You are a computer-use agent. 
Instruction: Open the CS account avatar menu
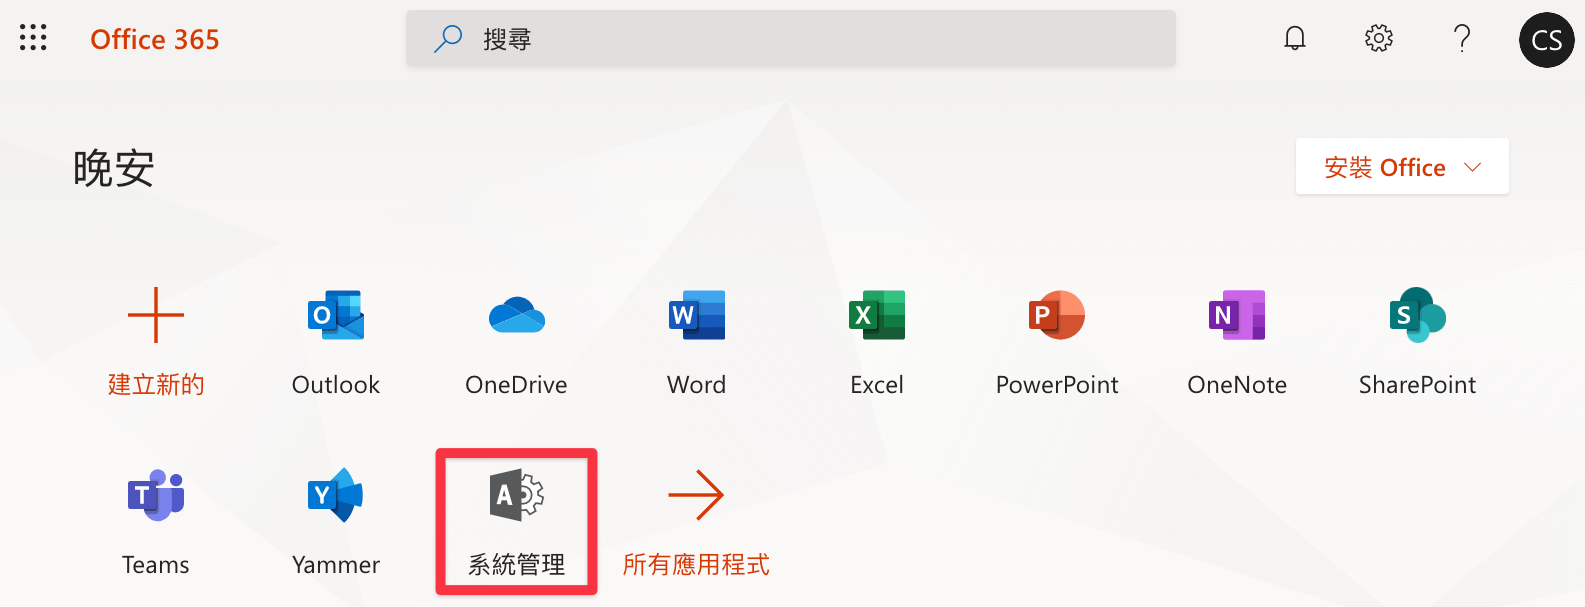tap(1546, 40)
